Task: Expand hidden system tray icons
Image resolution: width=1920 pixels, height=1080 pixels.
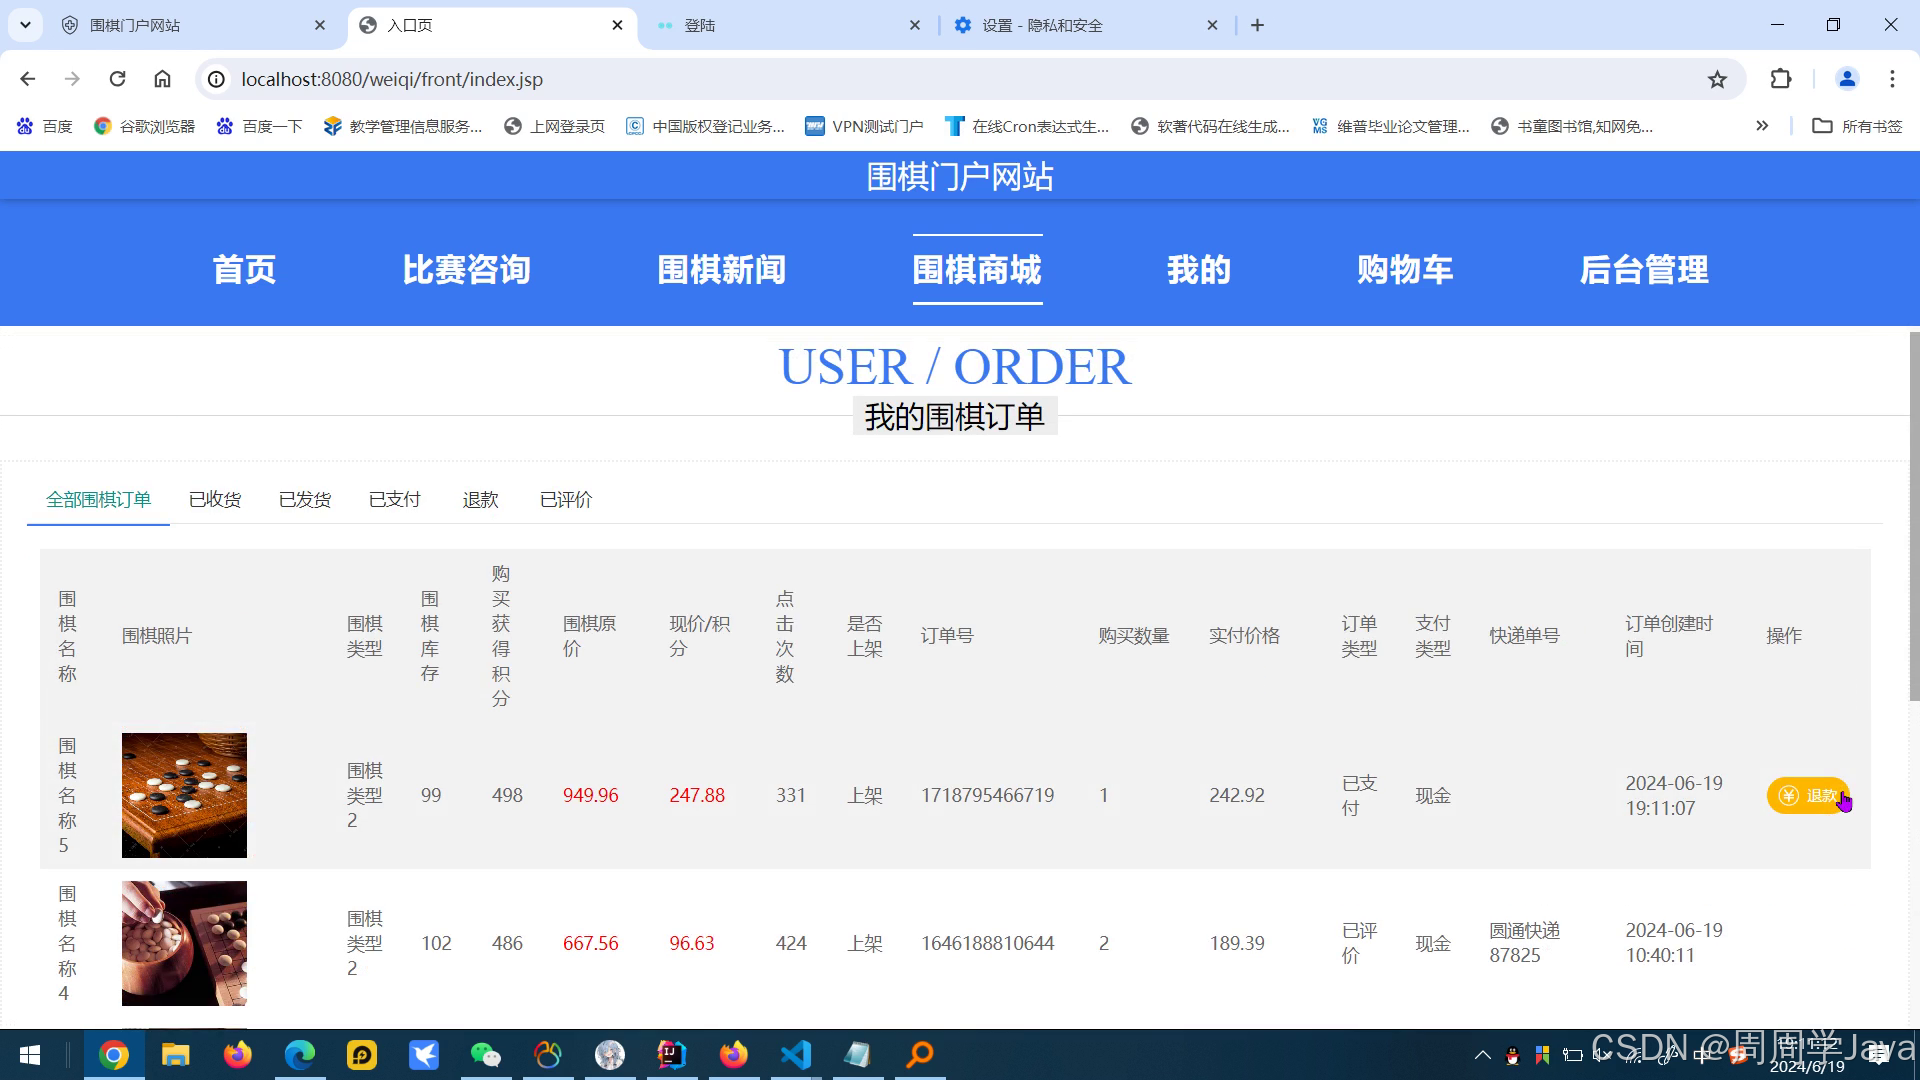Action: [1483, 1054]
